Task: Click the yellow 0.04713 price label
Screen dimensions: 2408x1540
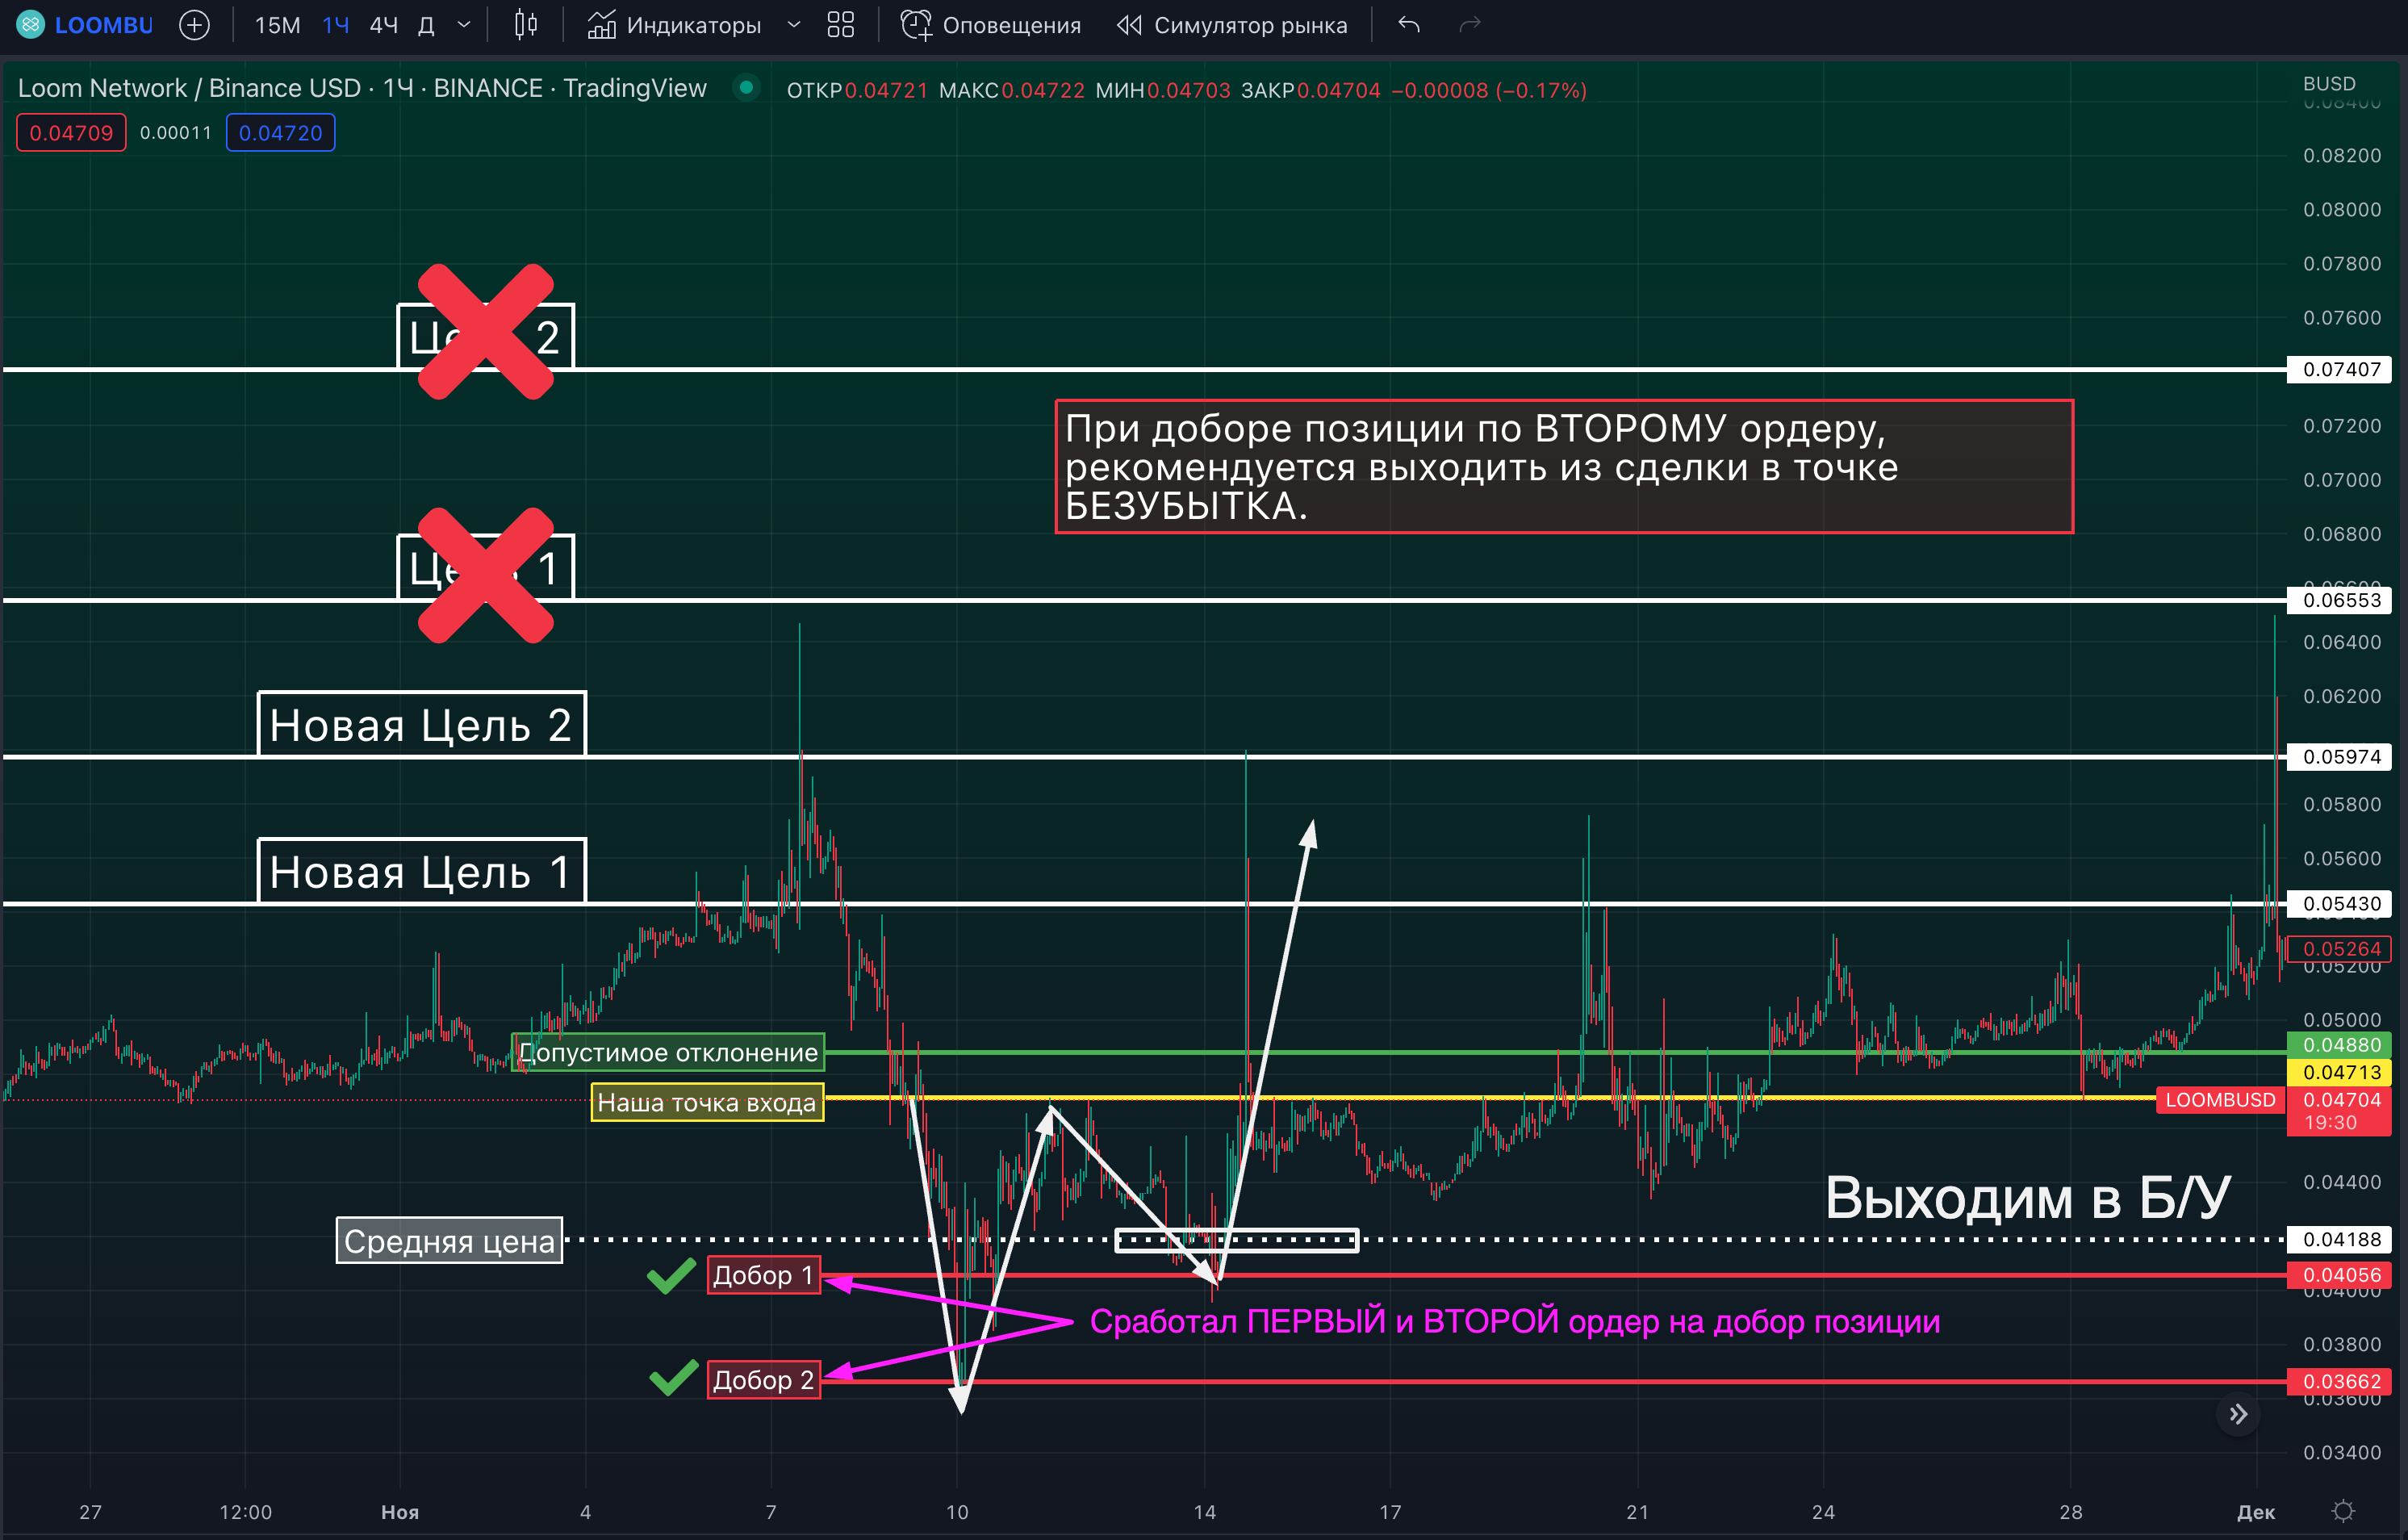Action: point(2340,1072)
